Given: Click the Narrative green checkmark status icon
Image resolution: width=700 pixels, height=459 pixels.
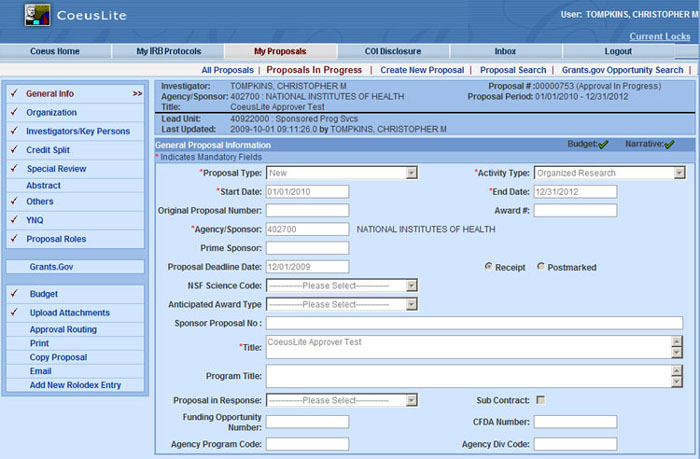Looking at the screenshot, I should coord(669,145).
